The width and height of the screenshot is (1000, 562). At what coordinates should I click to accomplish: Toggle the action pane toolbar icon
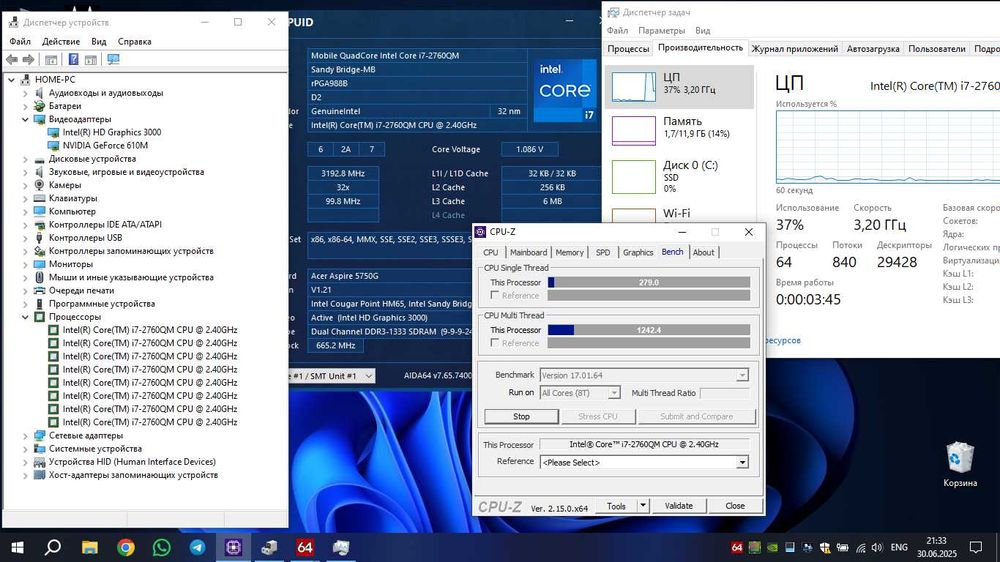tap(91, 59)
